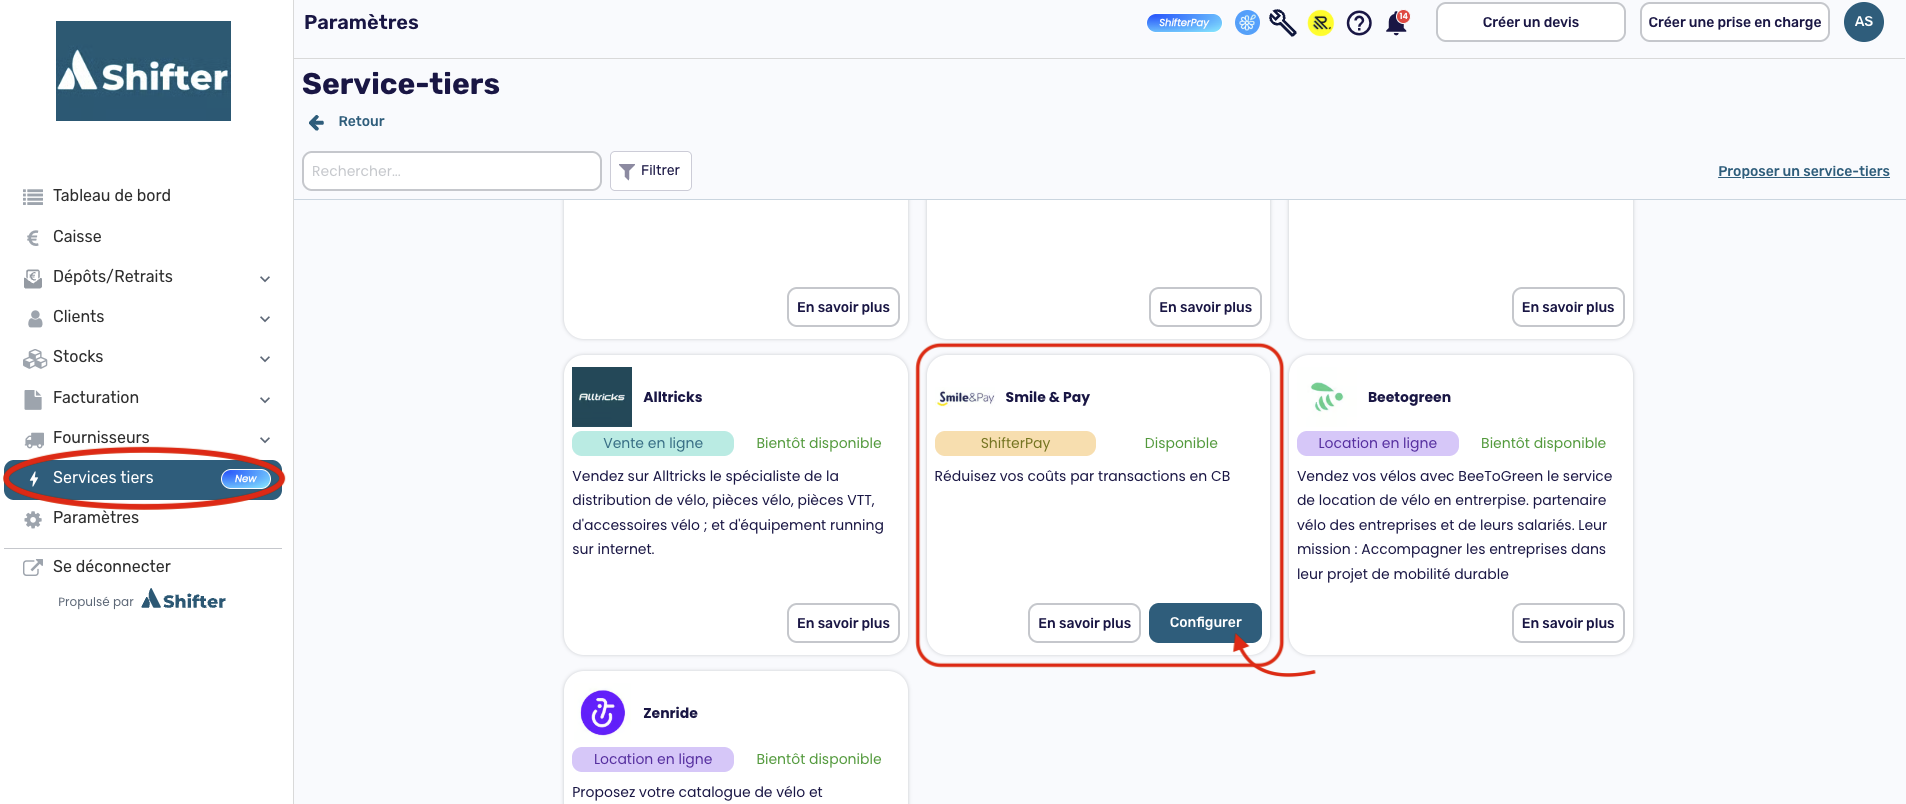Click the Propulsé par Shifter footer logo
The image size is (1906, 804).
(x=183, y=600)
